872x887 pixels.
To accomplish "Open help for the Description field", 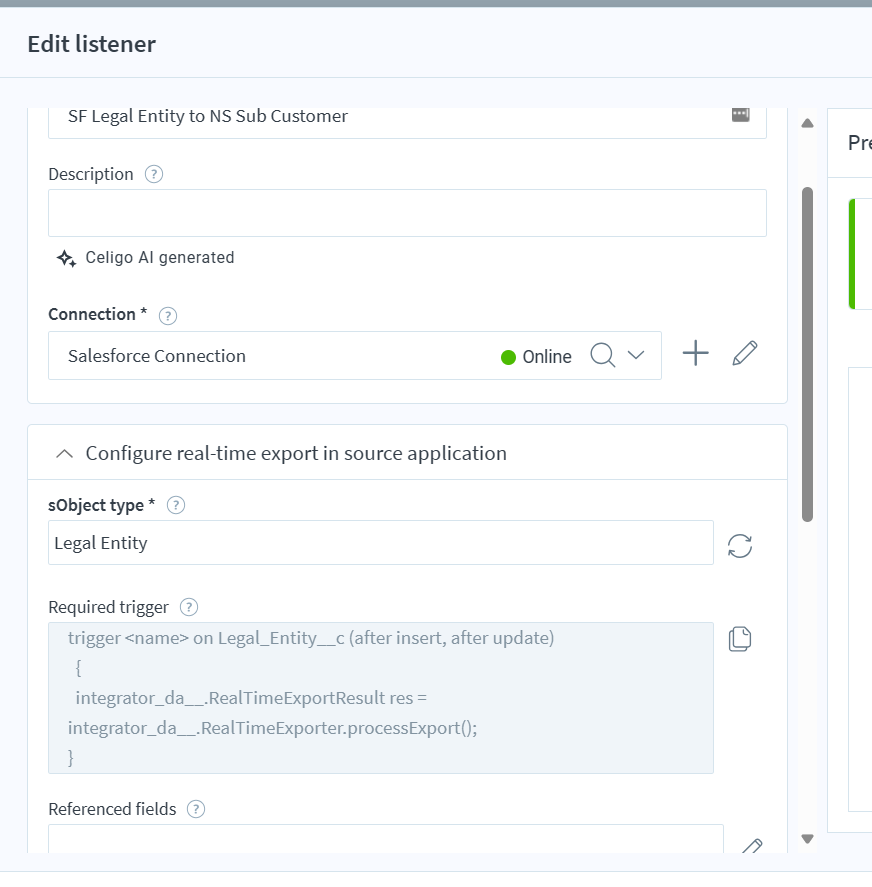I will pyautogui.click(x=153, y=174).
